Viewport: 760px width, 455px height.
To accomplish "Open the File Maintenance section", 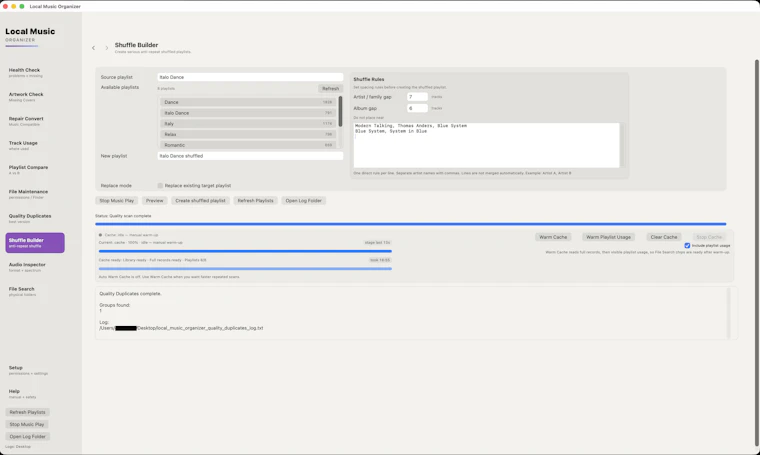I will [x=35, y=194].
